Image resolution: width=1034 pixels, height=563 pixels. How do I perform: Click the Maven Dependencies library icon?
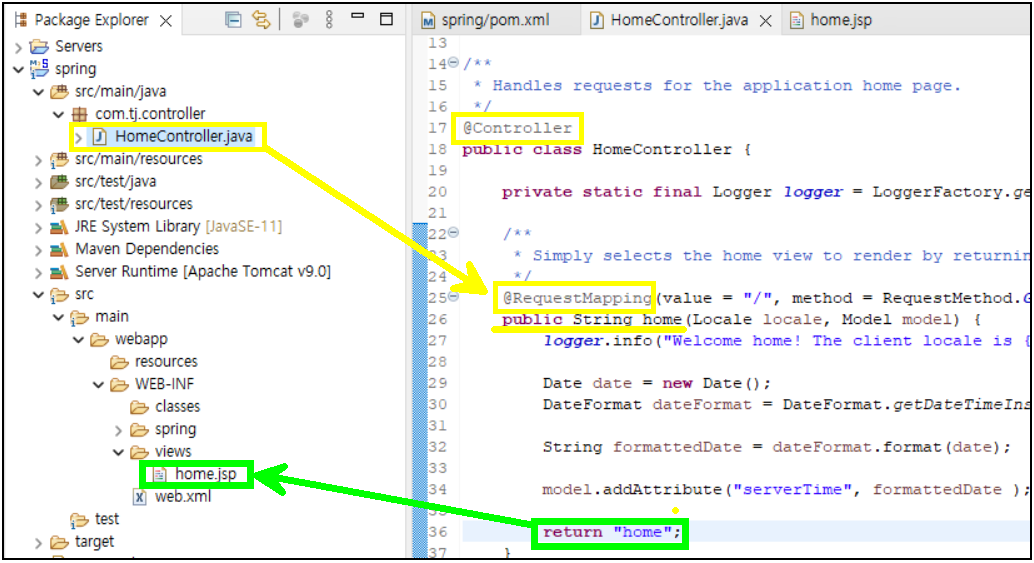[x=59, y=249]
